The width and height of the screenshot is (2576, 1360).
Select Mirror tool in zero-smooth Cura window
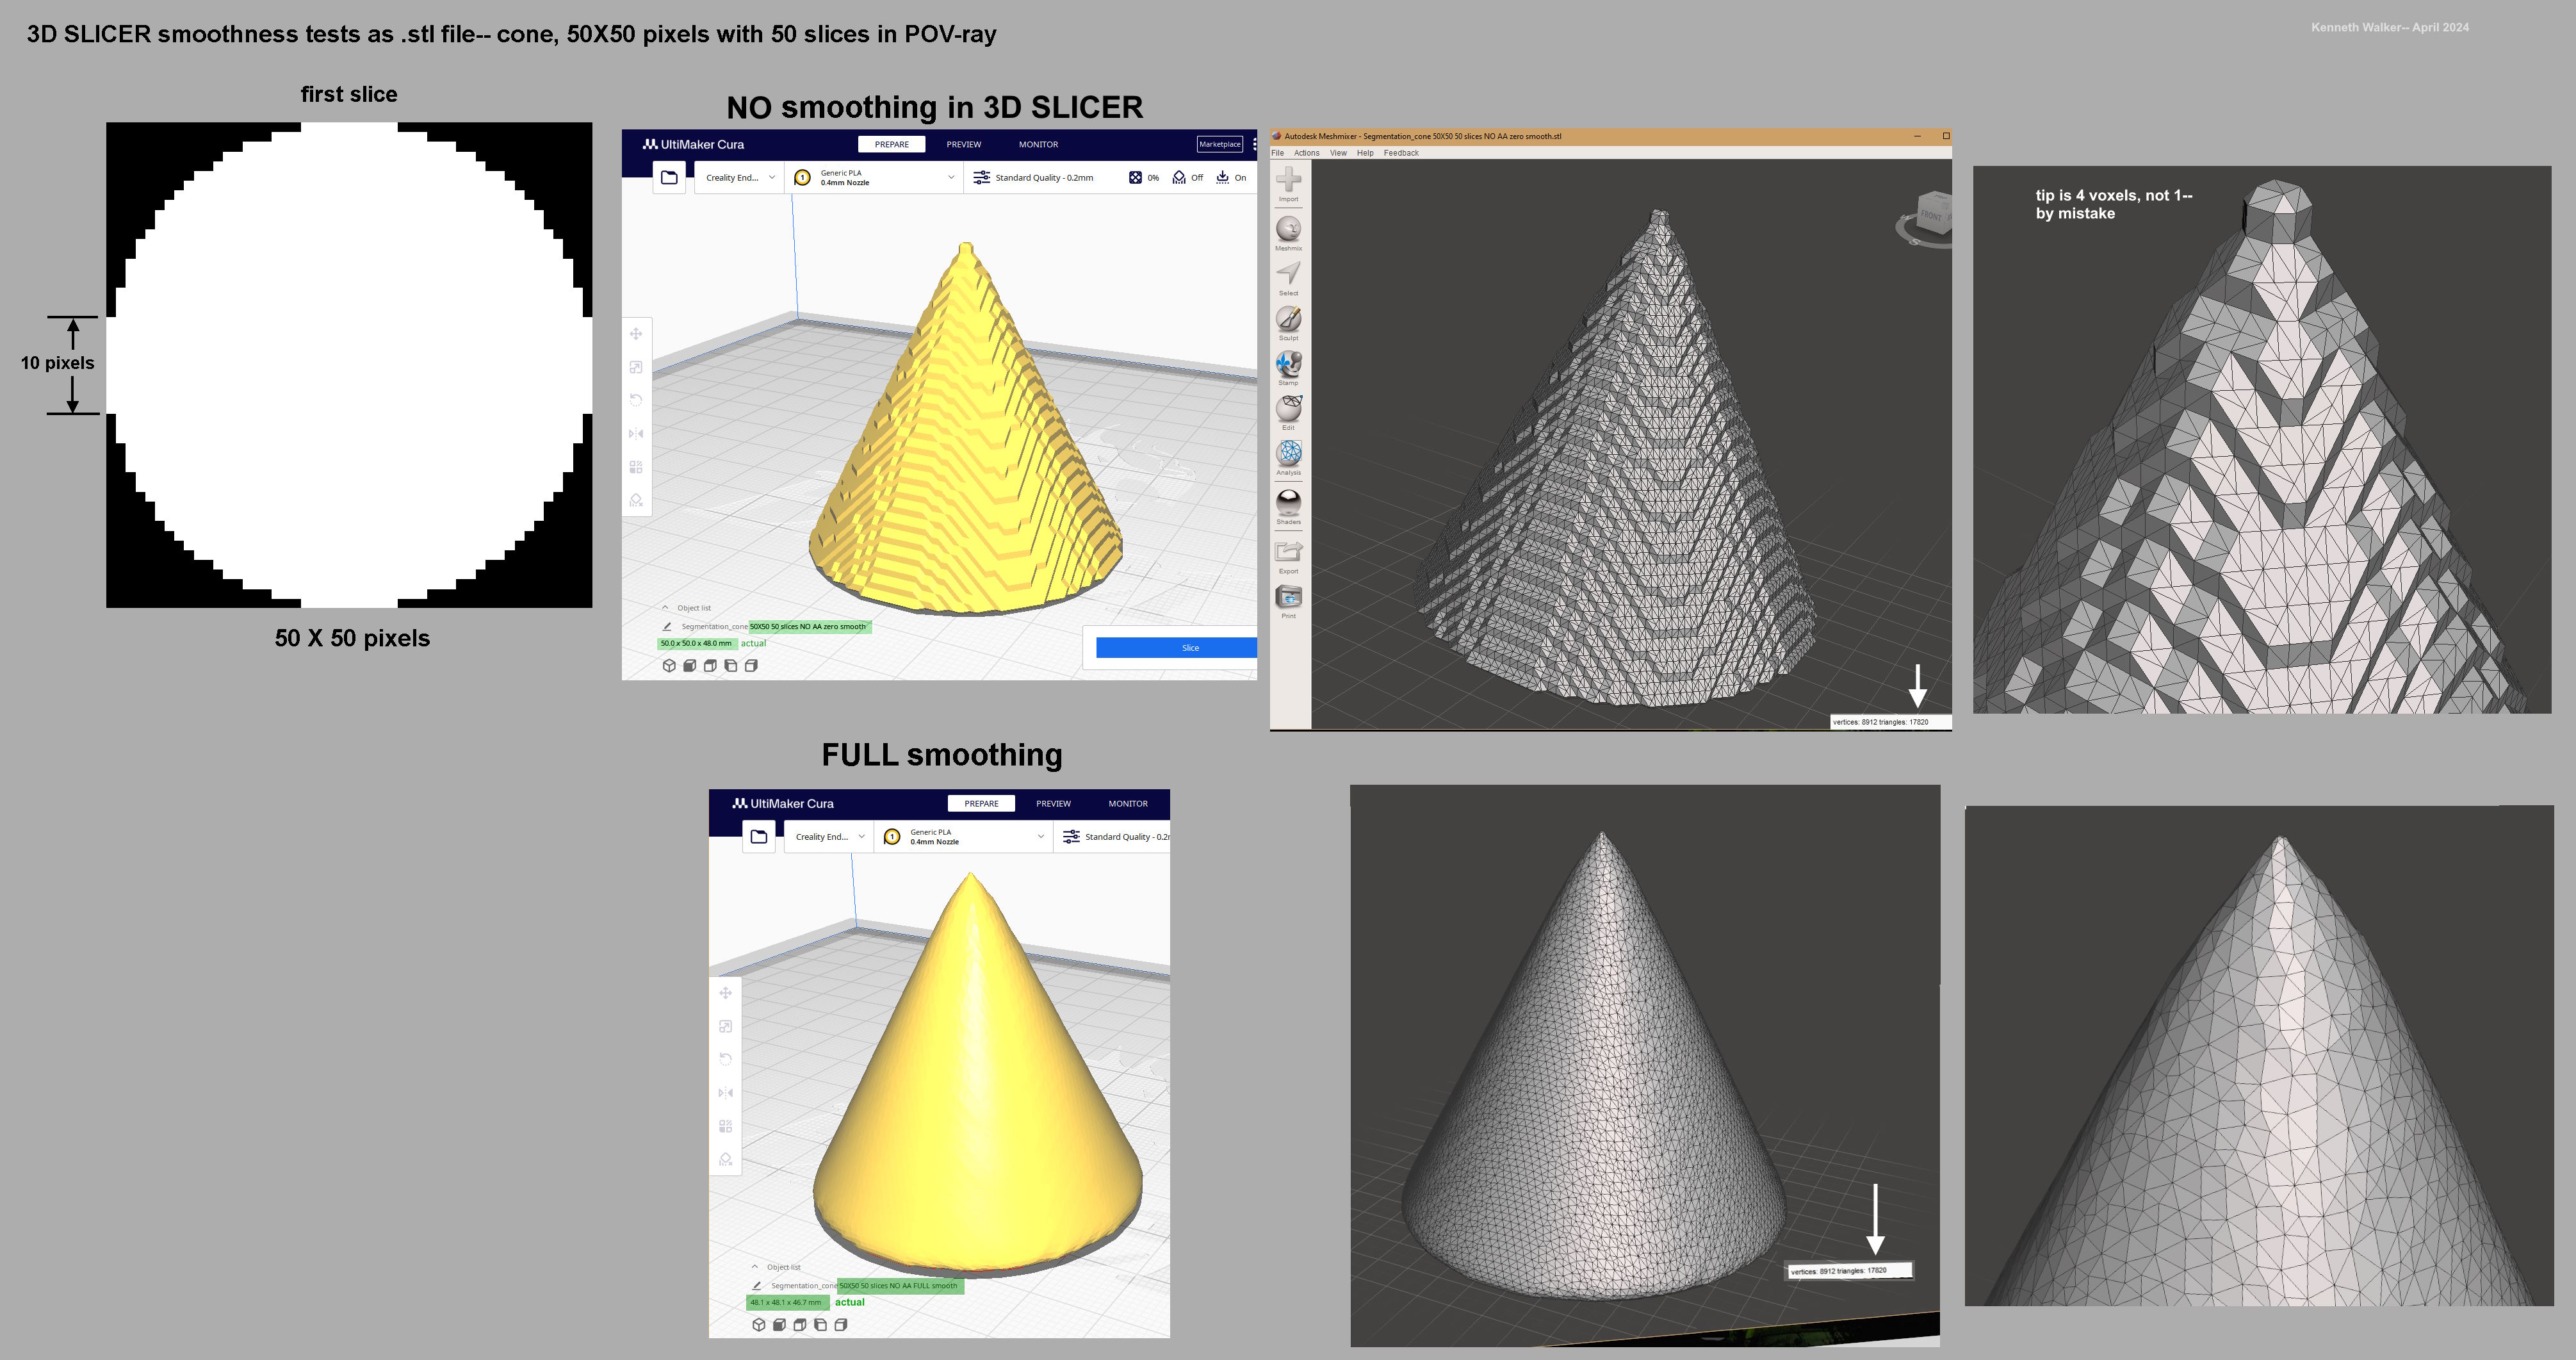tap(636, 433)
